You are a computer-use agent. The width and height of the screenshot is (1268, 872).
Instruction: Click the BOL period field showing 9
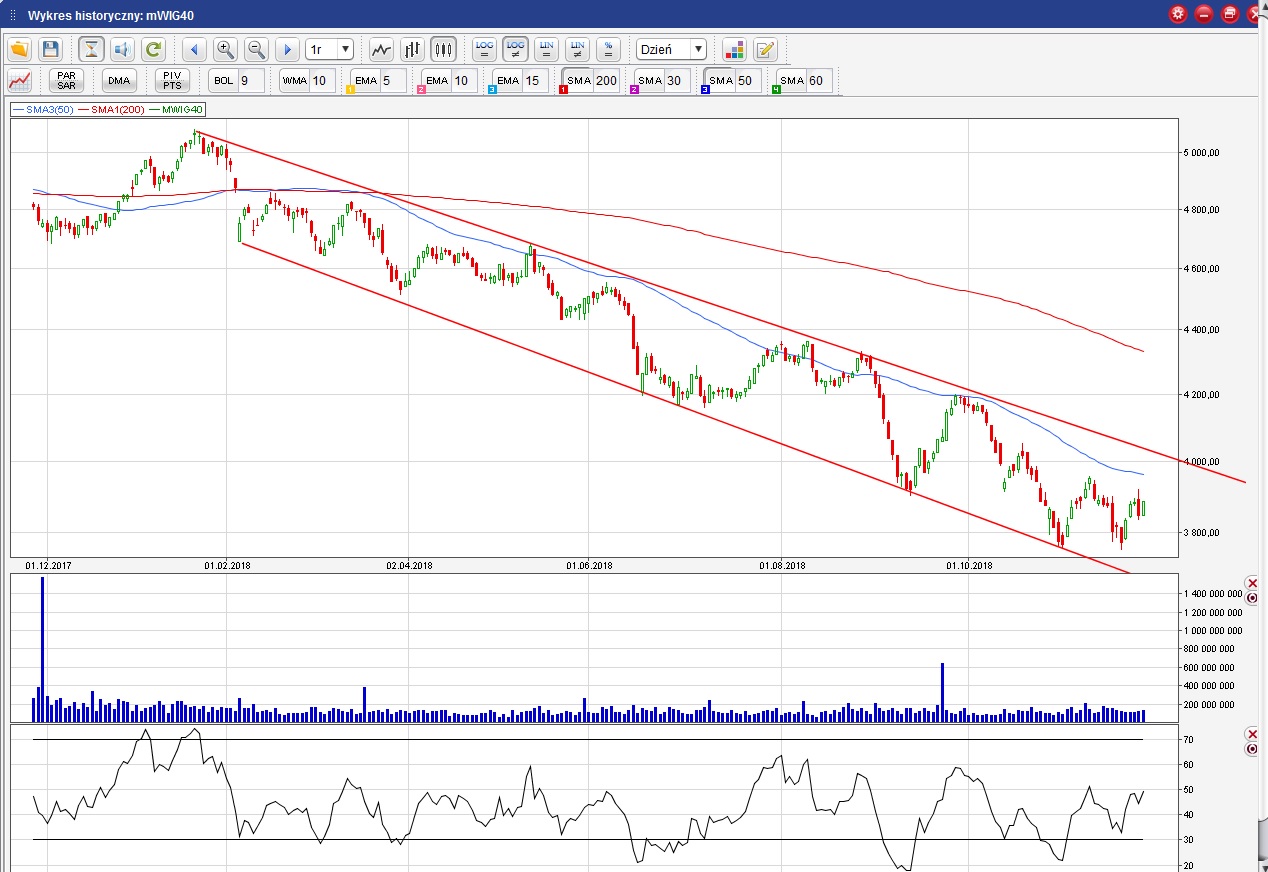tap(250, 81)
